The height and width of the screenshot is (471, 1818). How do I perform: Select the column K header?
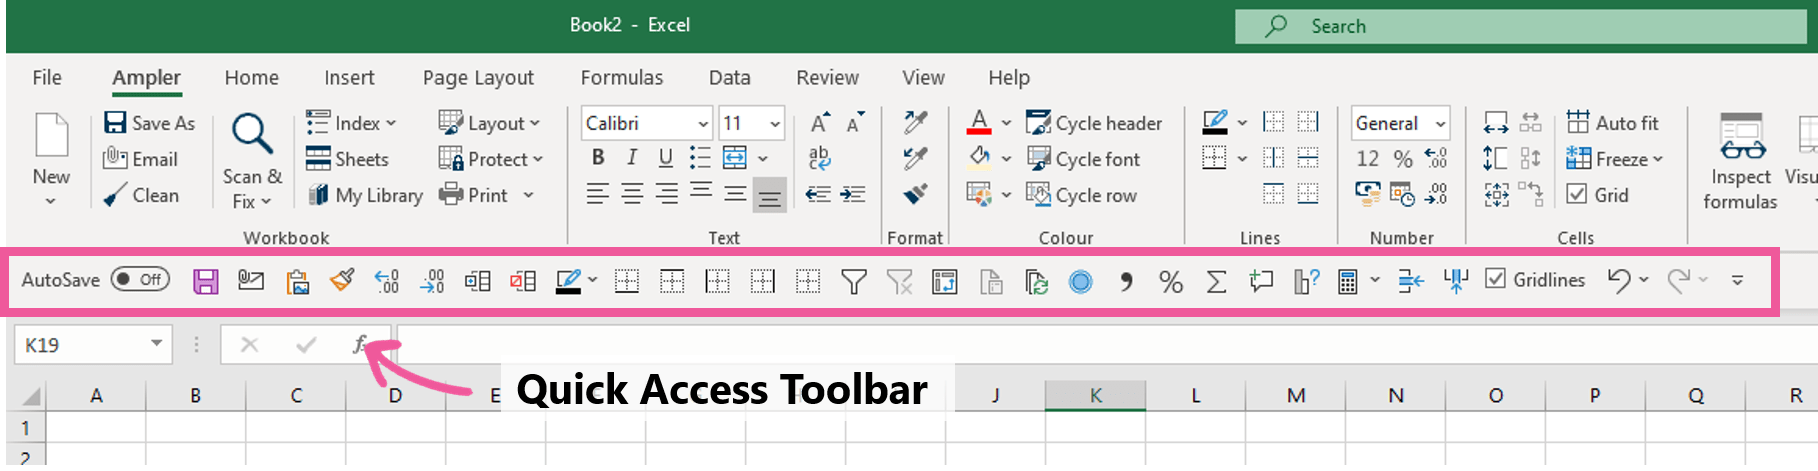(1095, 395)
